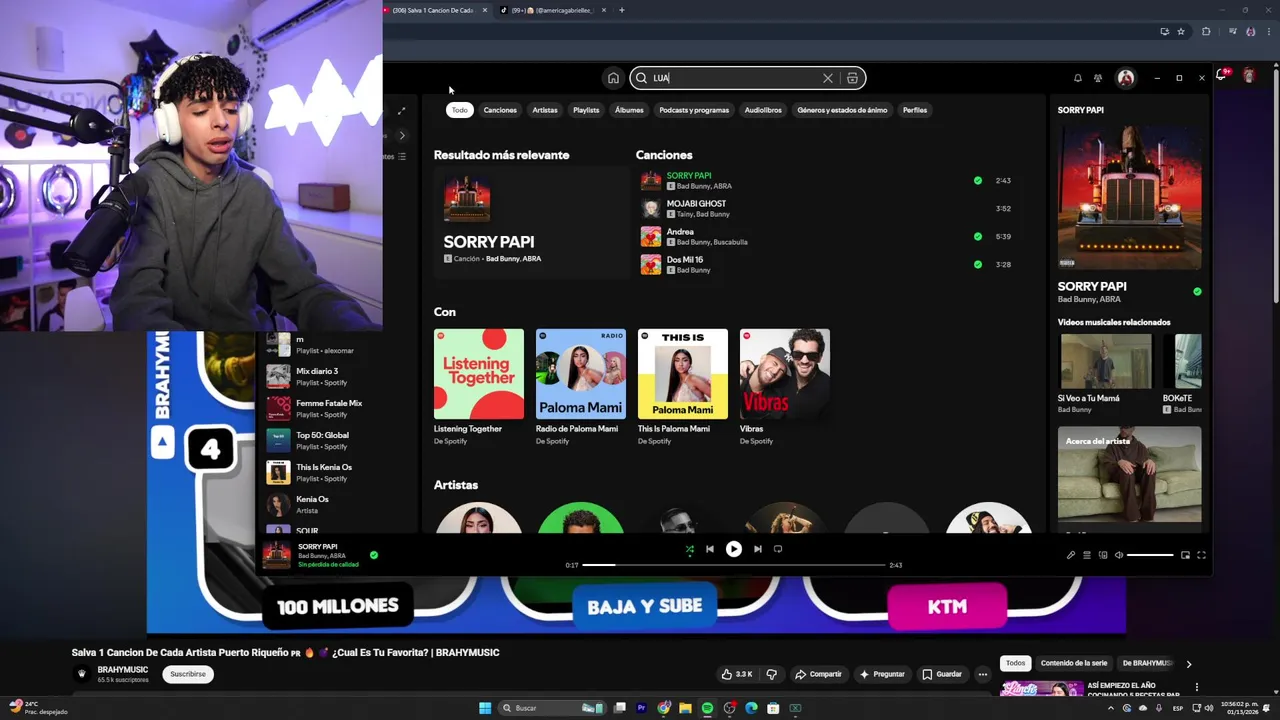Clear the Spotify search field with X
1280x720 pixels.
pyautogui.click(x=828, y=78)
